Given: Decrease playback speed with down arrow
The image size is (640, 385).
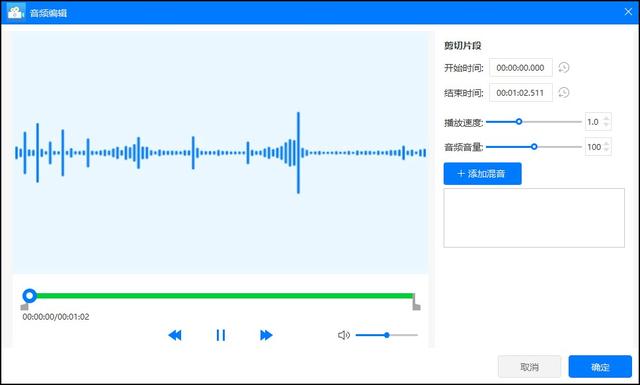Looking at the screenshot, I should pyautogui.click(x=606, y=125).
